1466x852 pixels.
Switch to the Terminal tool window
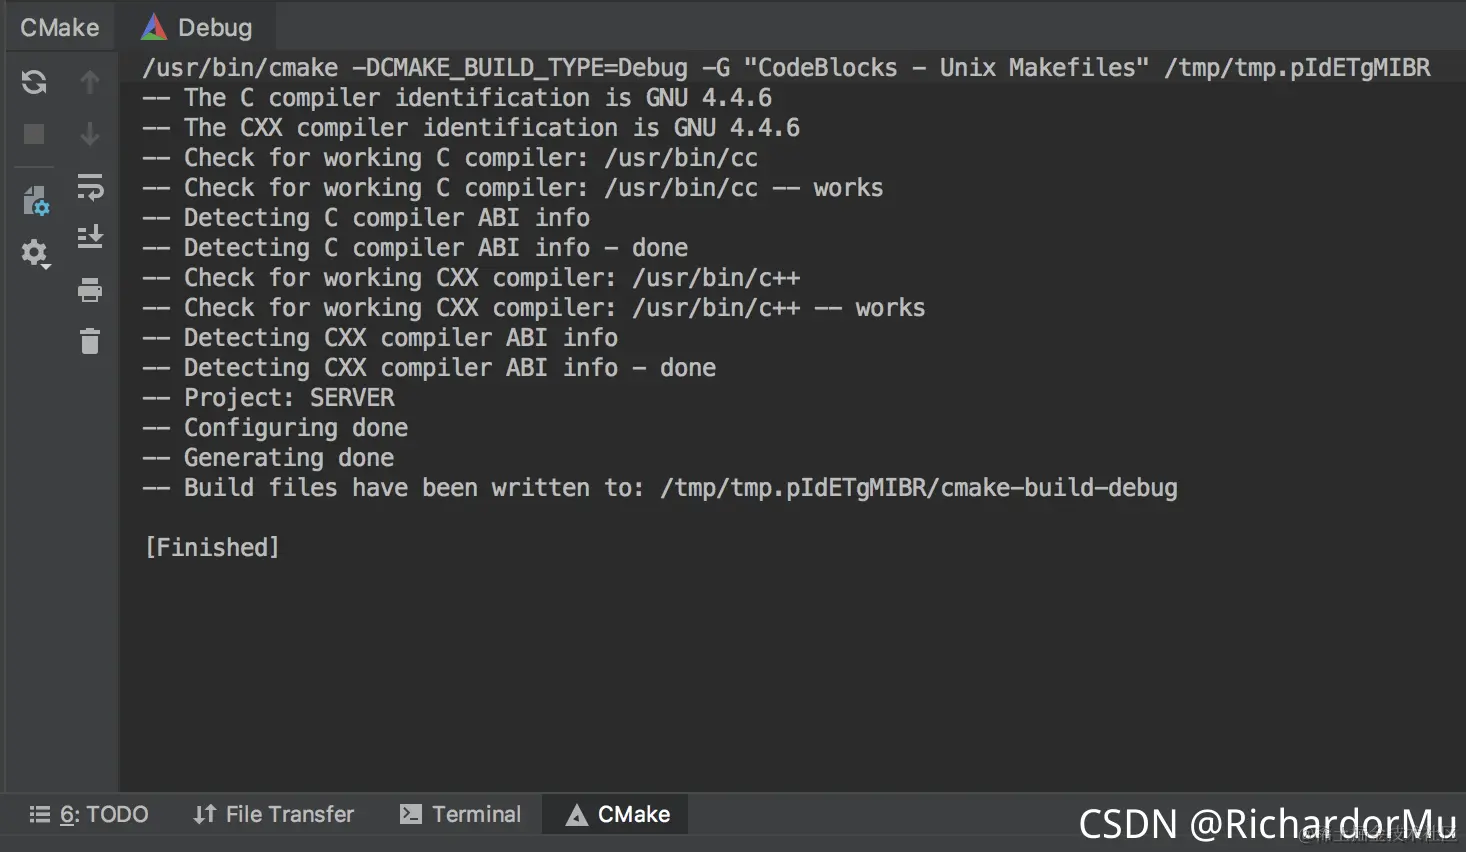[461, 814]
